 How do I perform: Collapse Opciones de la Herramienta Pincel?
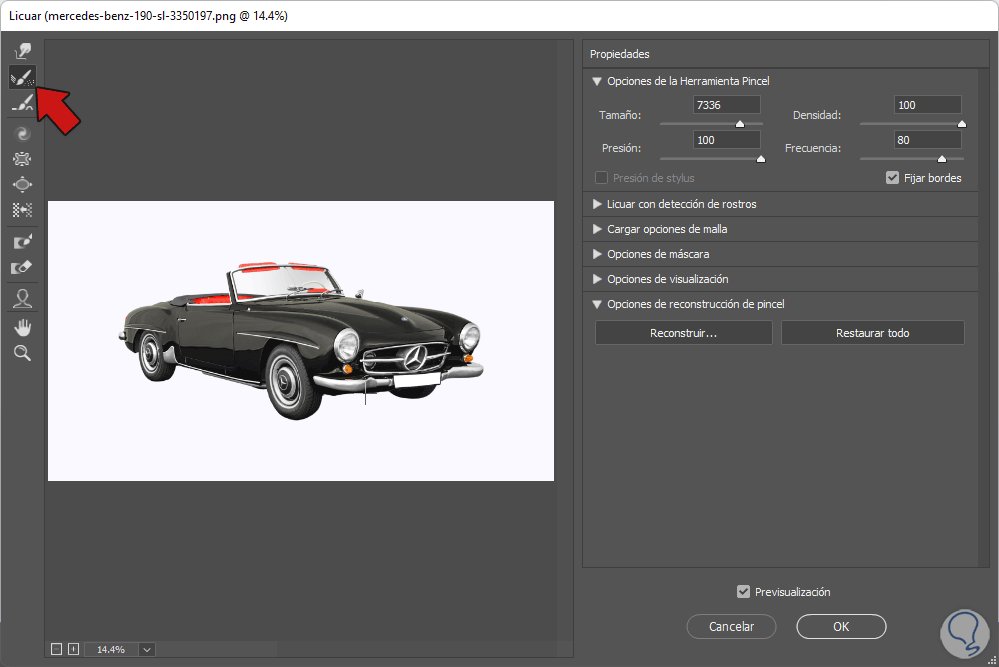[597, 81]
